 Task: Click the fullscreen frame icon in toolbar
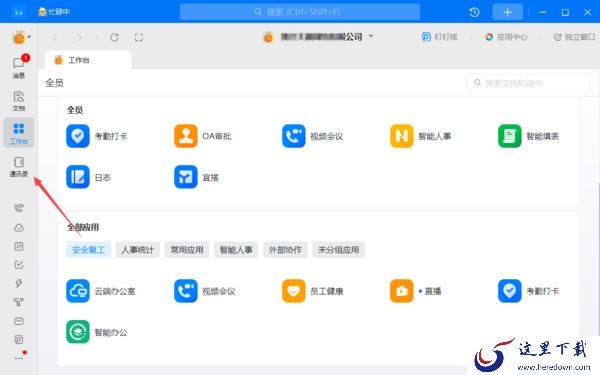139,37
